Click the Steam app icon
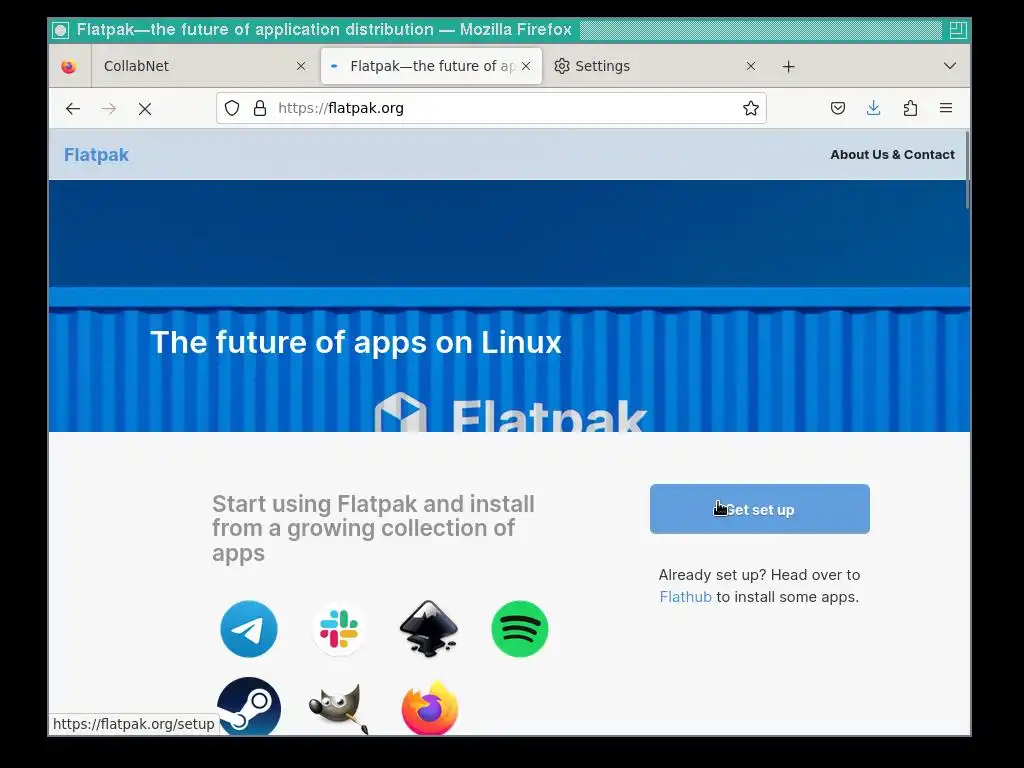This screenshot has width=1024, height=768. point(249,707)
